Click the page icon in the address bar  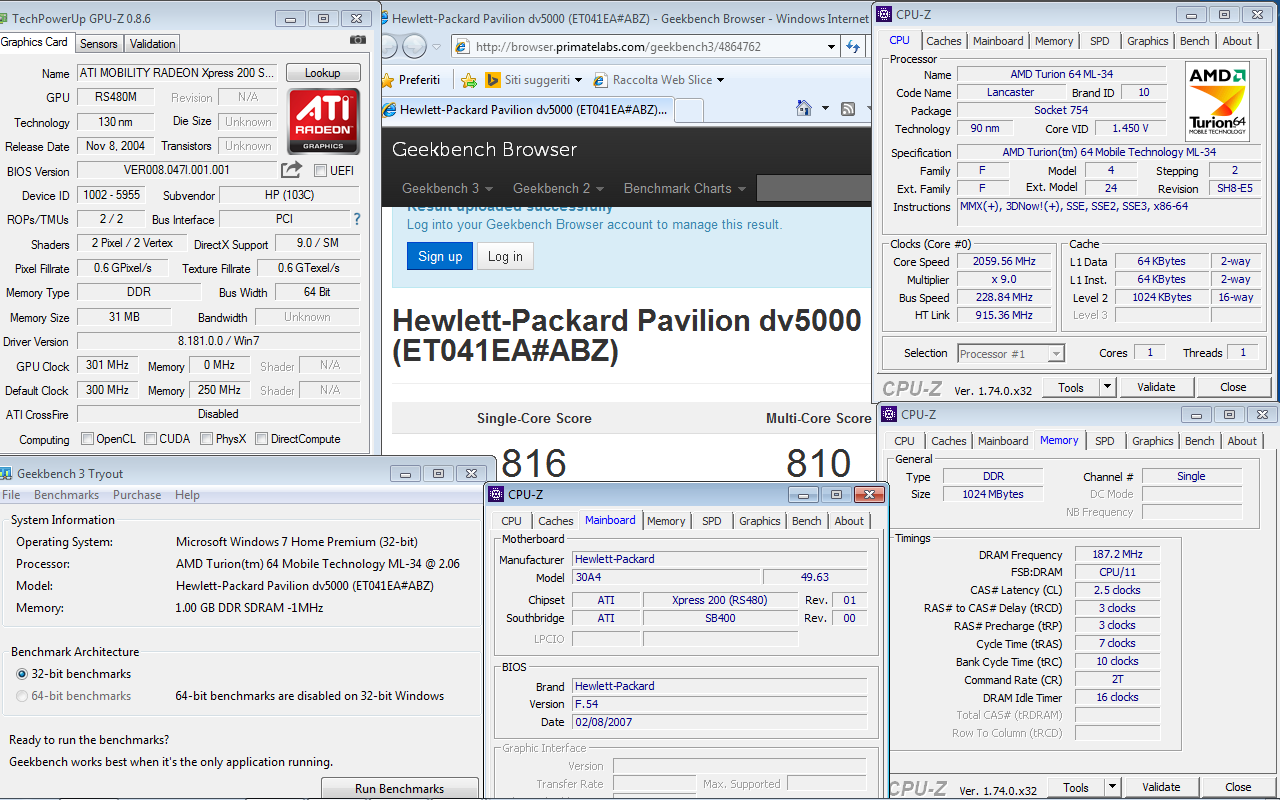pyautogui.click(x=461, y=46)
